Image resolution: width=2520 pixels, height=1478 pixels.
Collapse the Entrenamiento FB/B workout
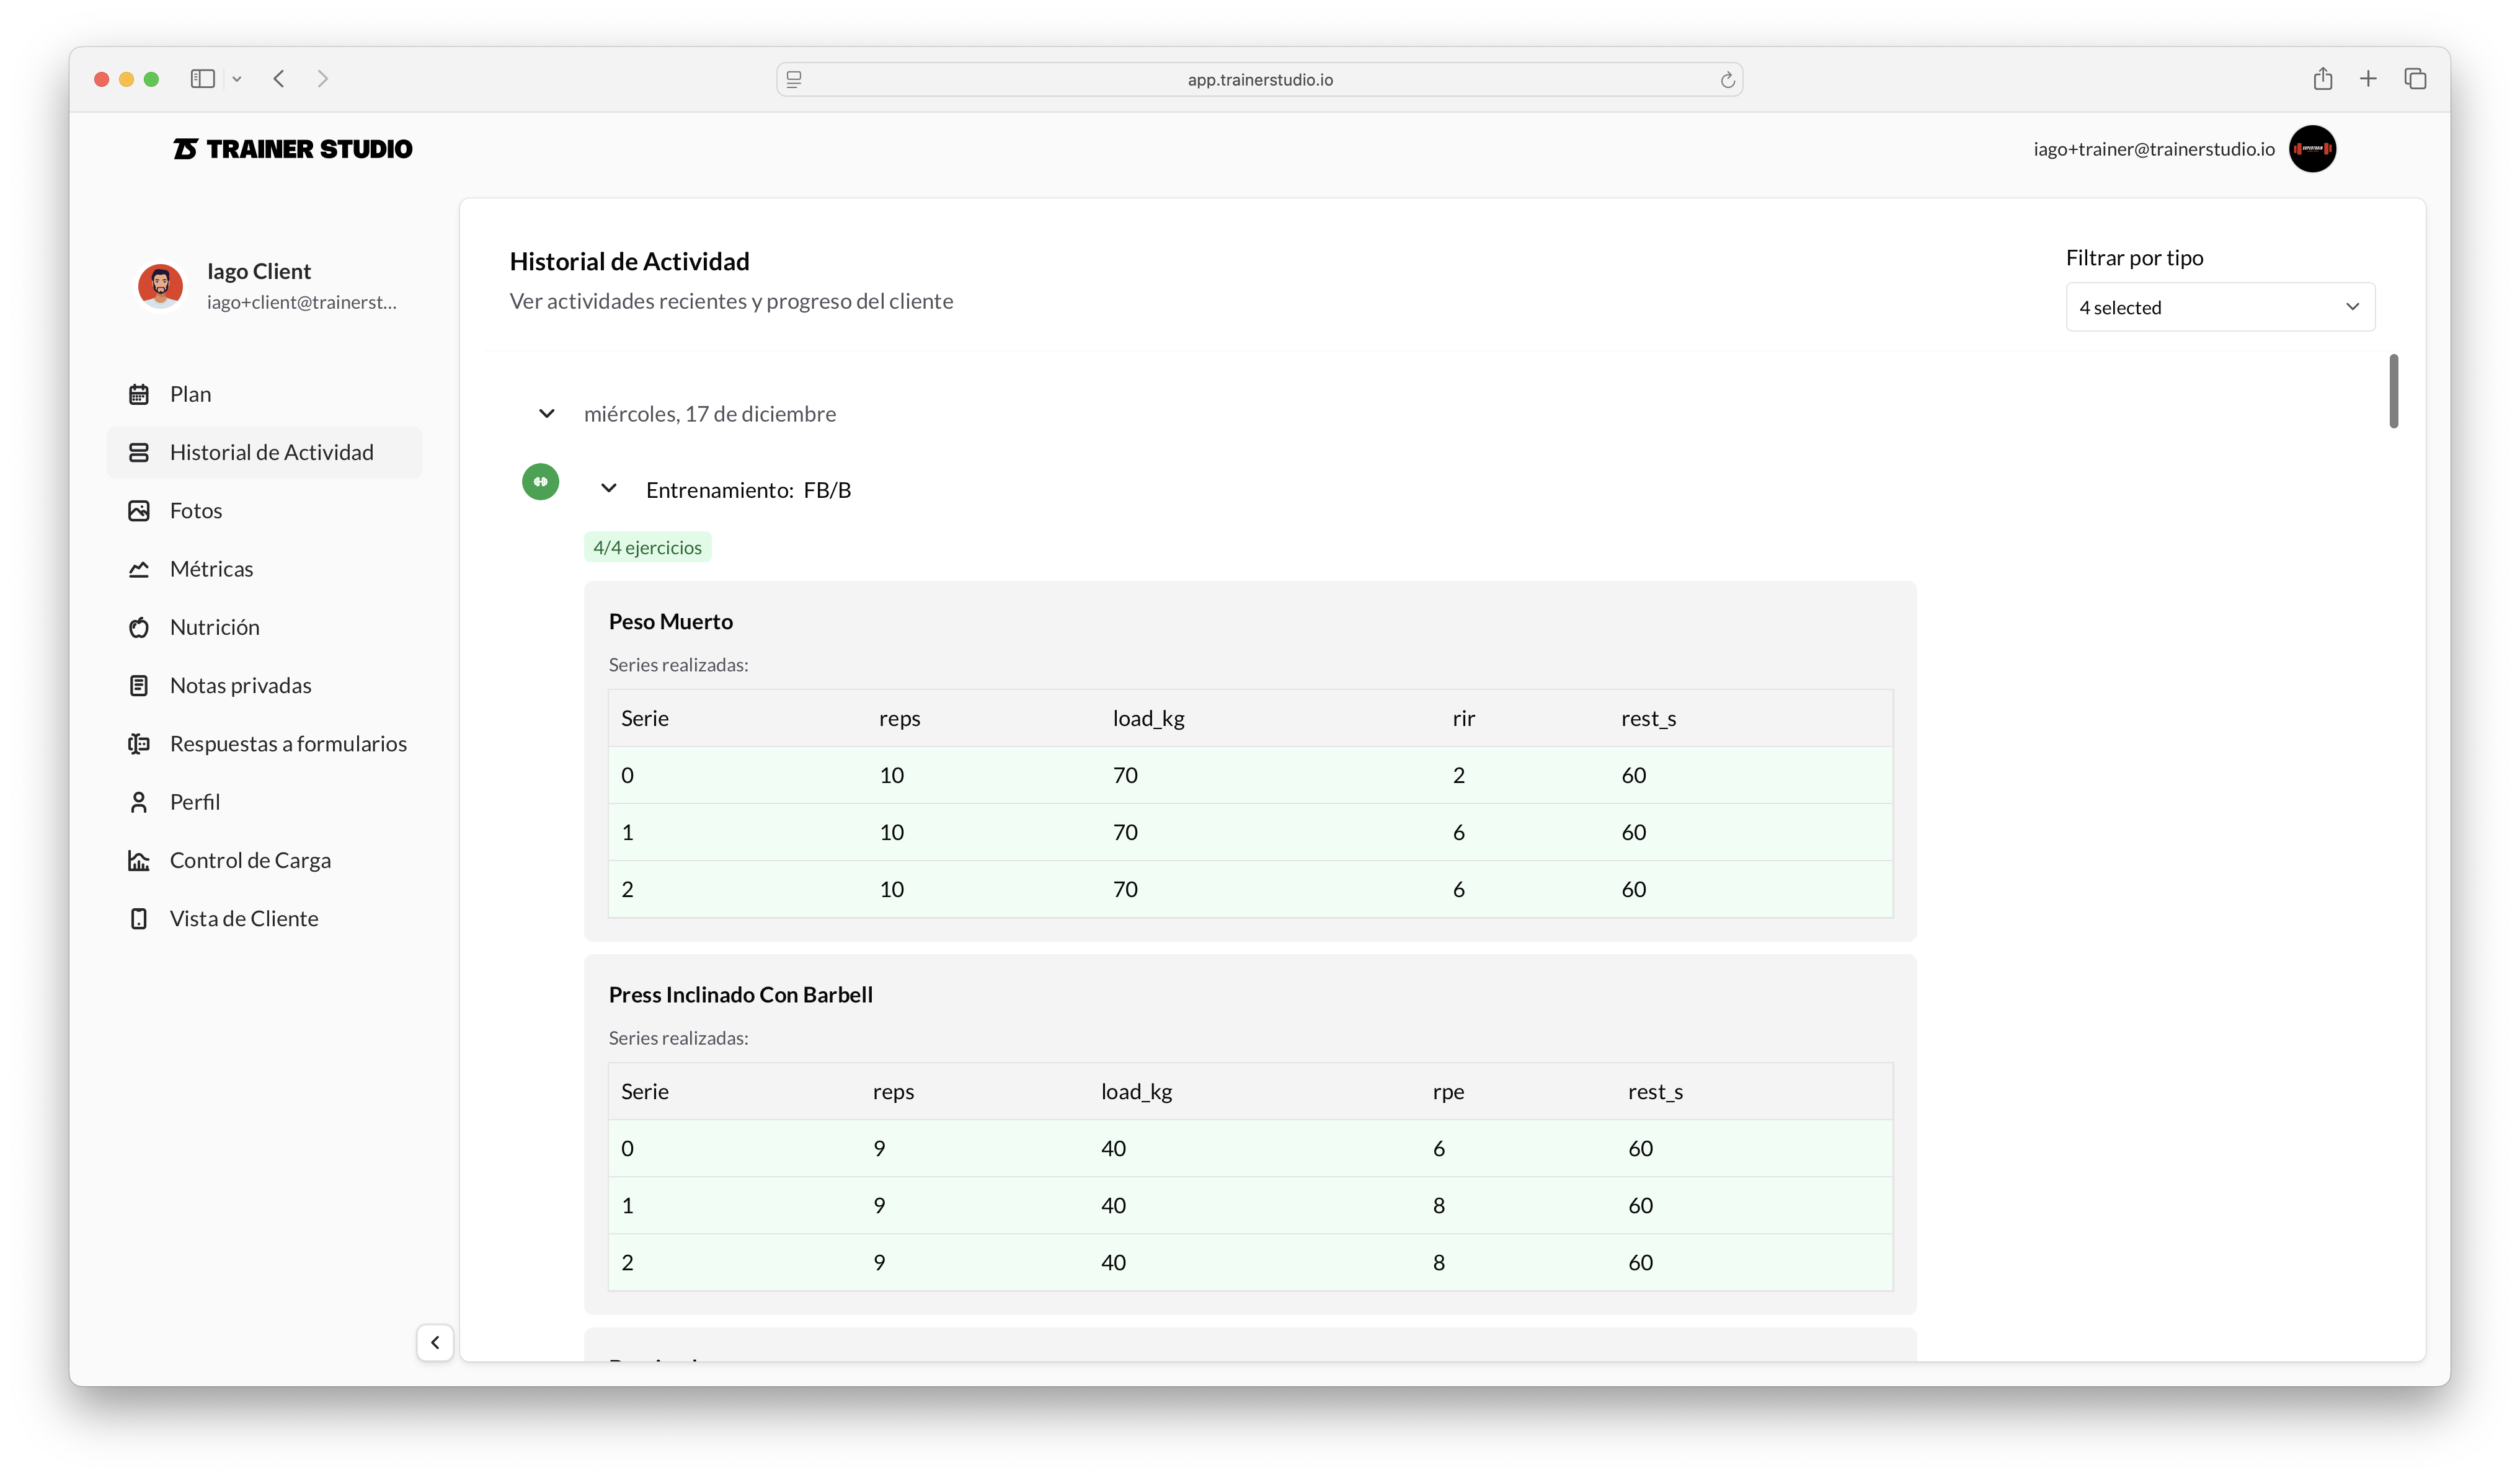608,489
